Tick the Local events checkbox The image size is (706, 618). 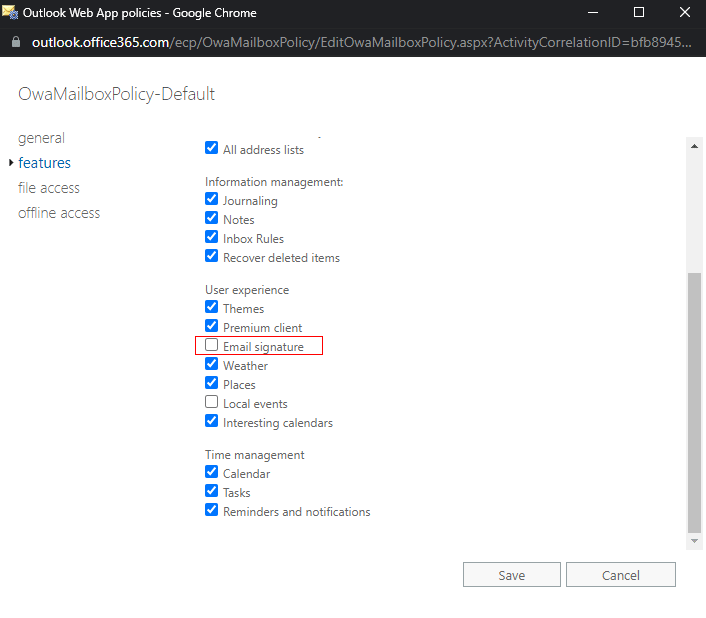(211, 403)
